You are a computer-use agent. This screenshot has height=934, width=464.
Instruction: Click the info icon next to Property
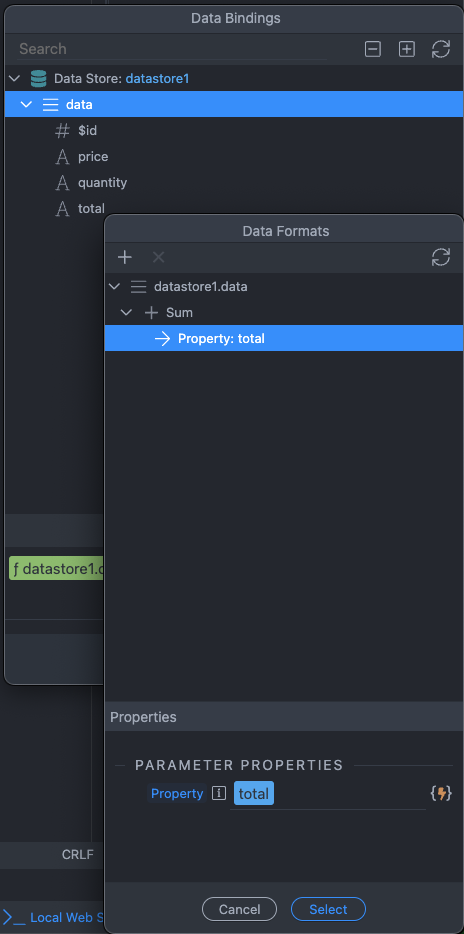(x=219, y=793)
